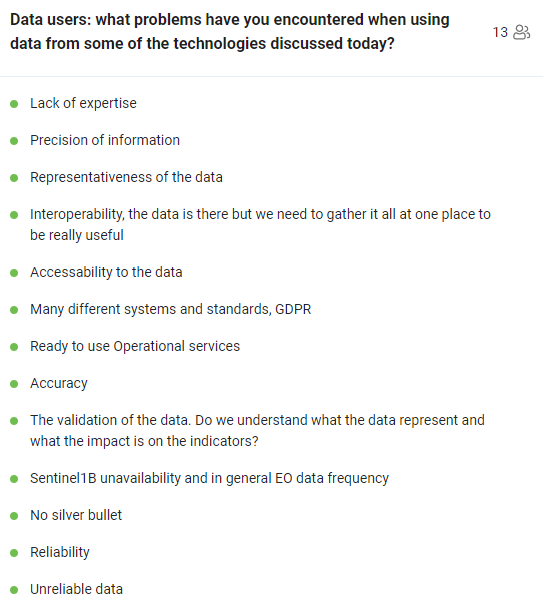Viewport: 543px width, 611px height.
Task: Click the participants count icon
Action: pyautogui.click(x=522, y=32)
